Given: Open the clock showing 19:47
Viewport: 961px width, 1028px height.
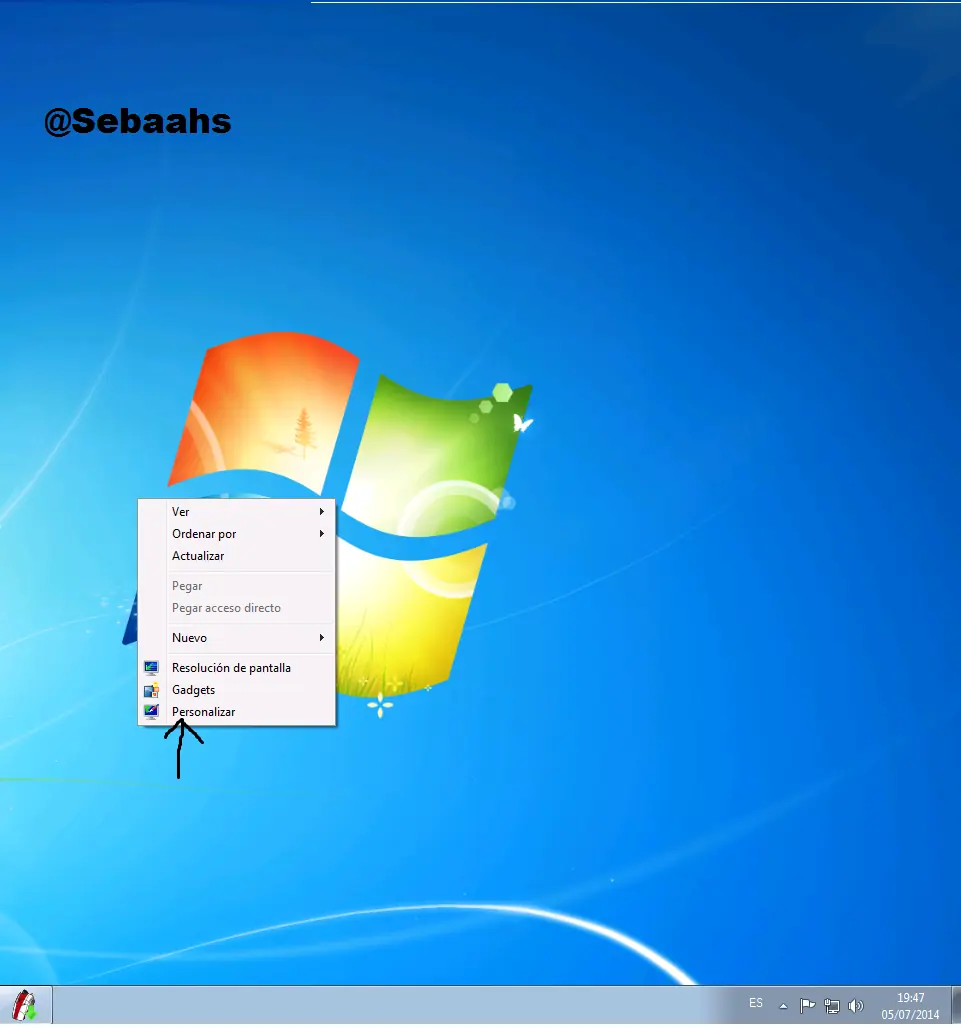Looking at the screenshot, I should coord(911,1006).
